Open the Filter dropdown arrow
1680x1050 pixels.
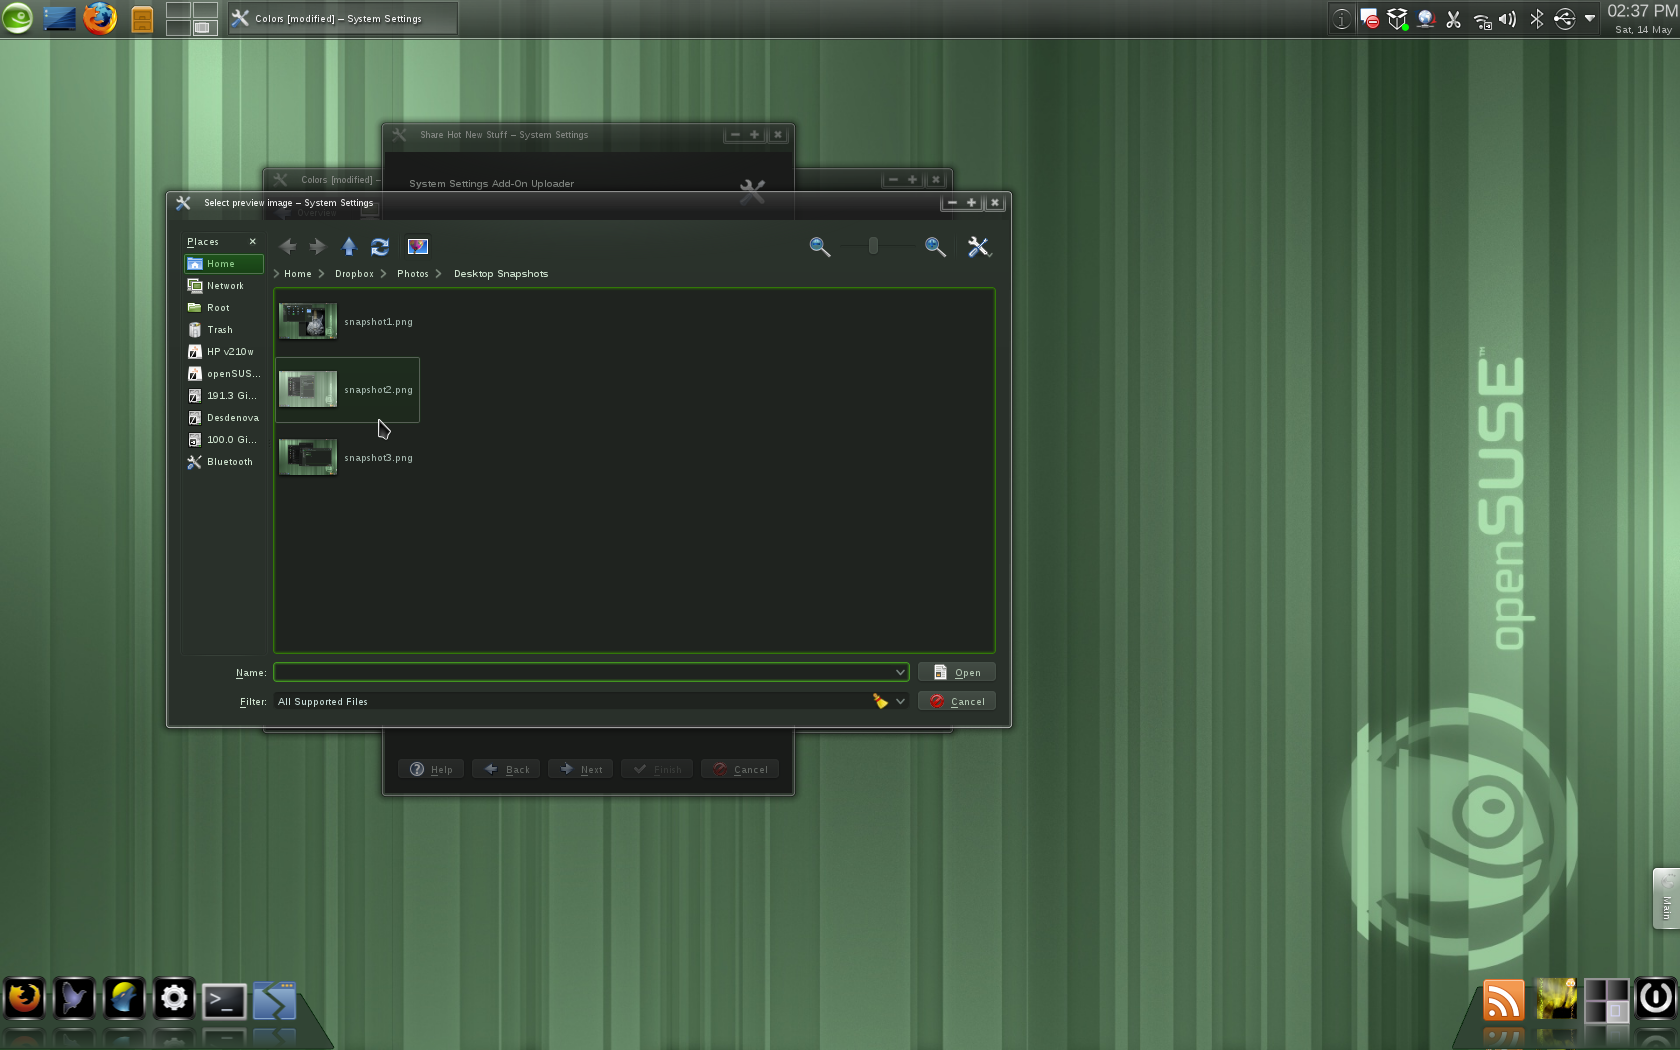tap(900, 701)
